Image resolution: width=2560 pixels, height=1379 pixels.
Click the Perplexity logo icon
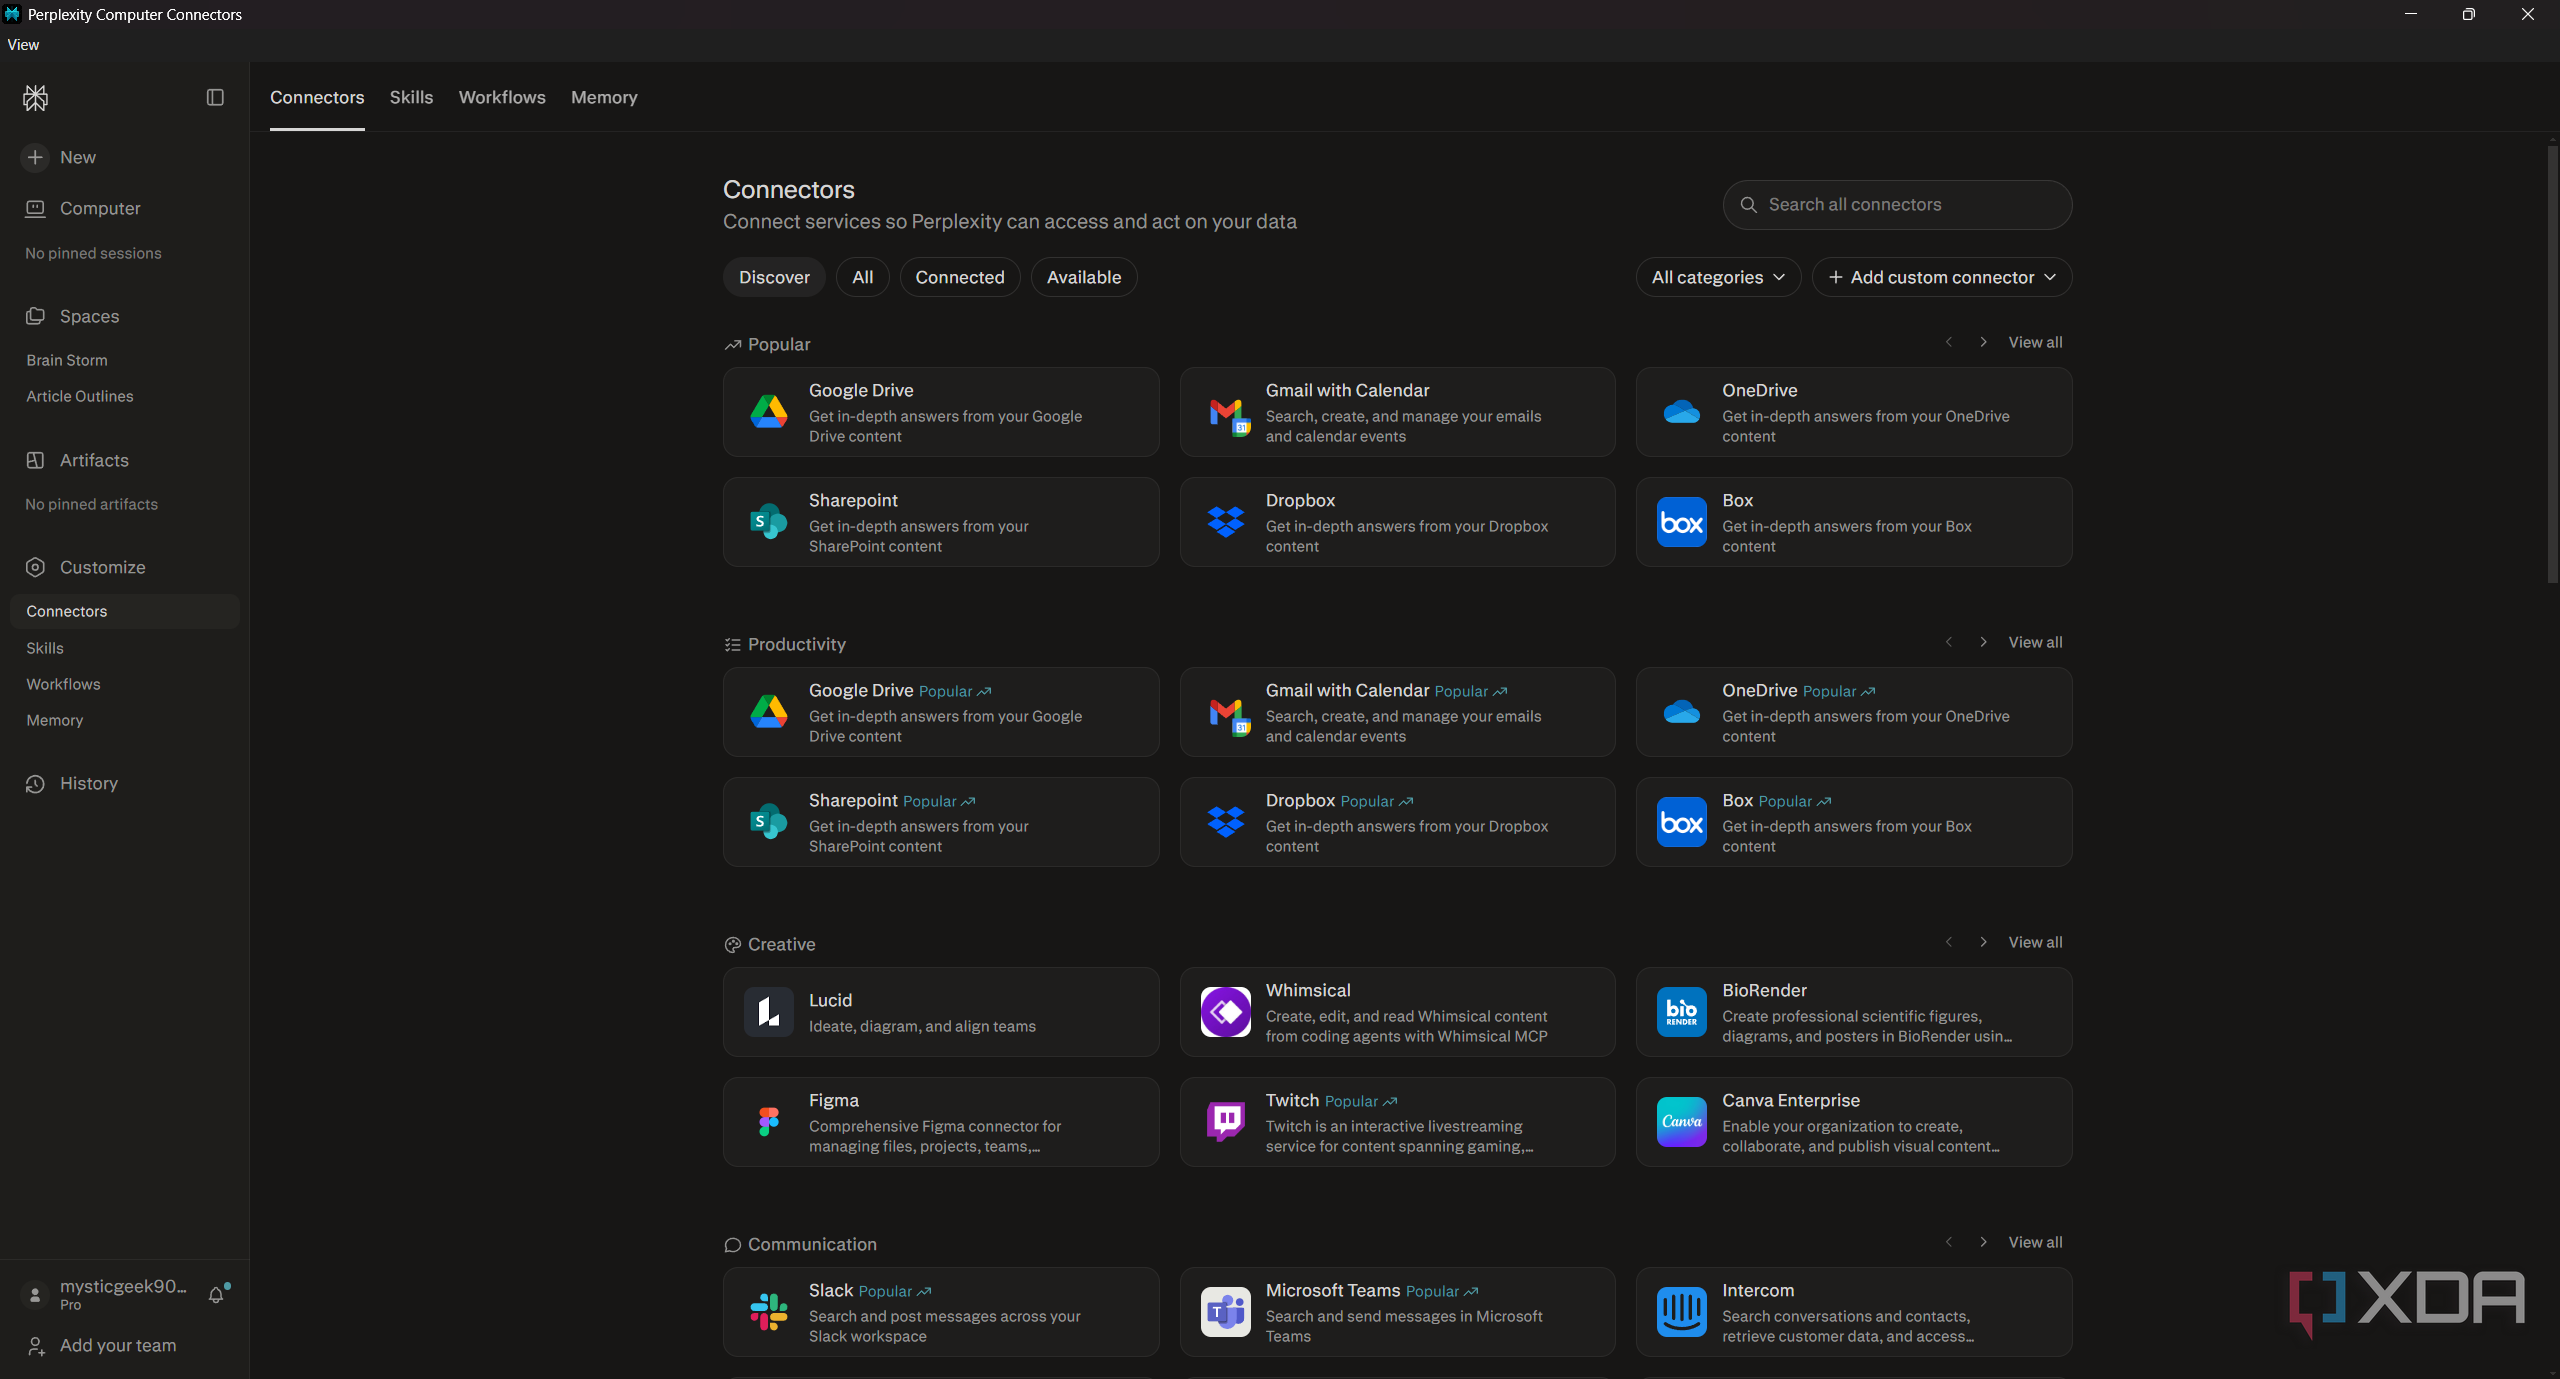(36, 97)
